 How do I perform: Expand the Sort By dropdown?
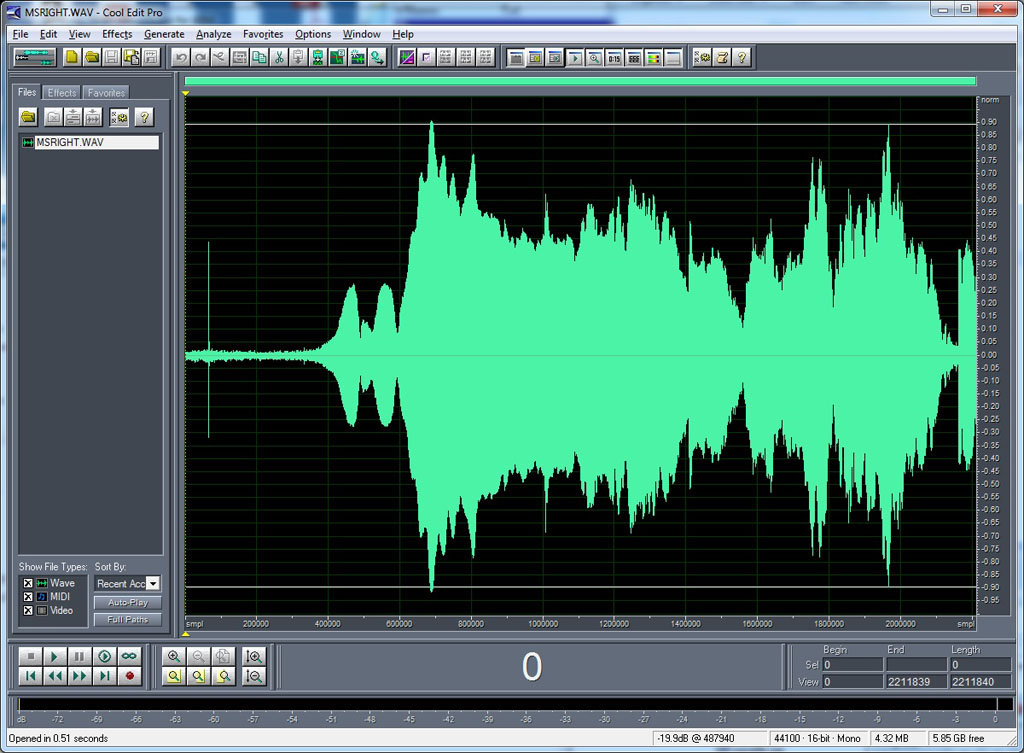coord(153,584)
